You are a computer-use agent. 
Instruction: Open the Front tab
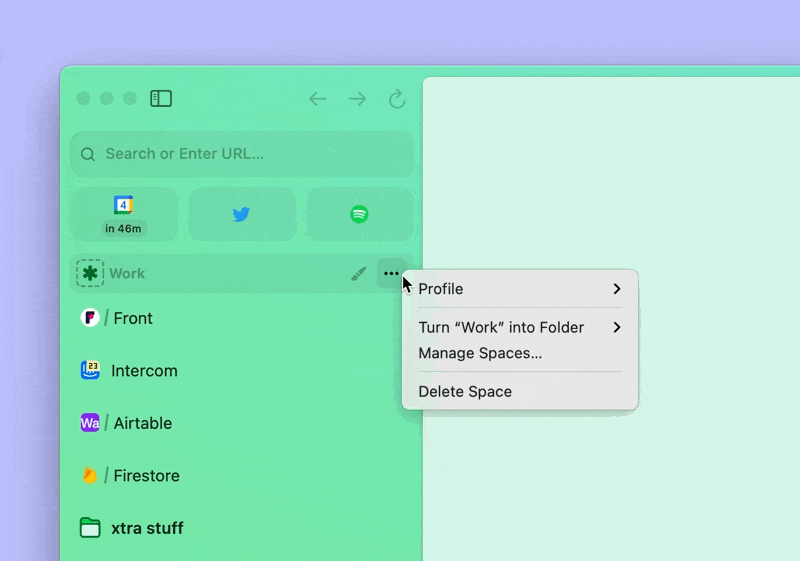click(242, 318)
